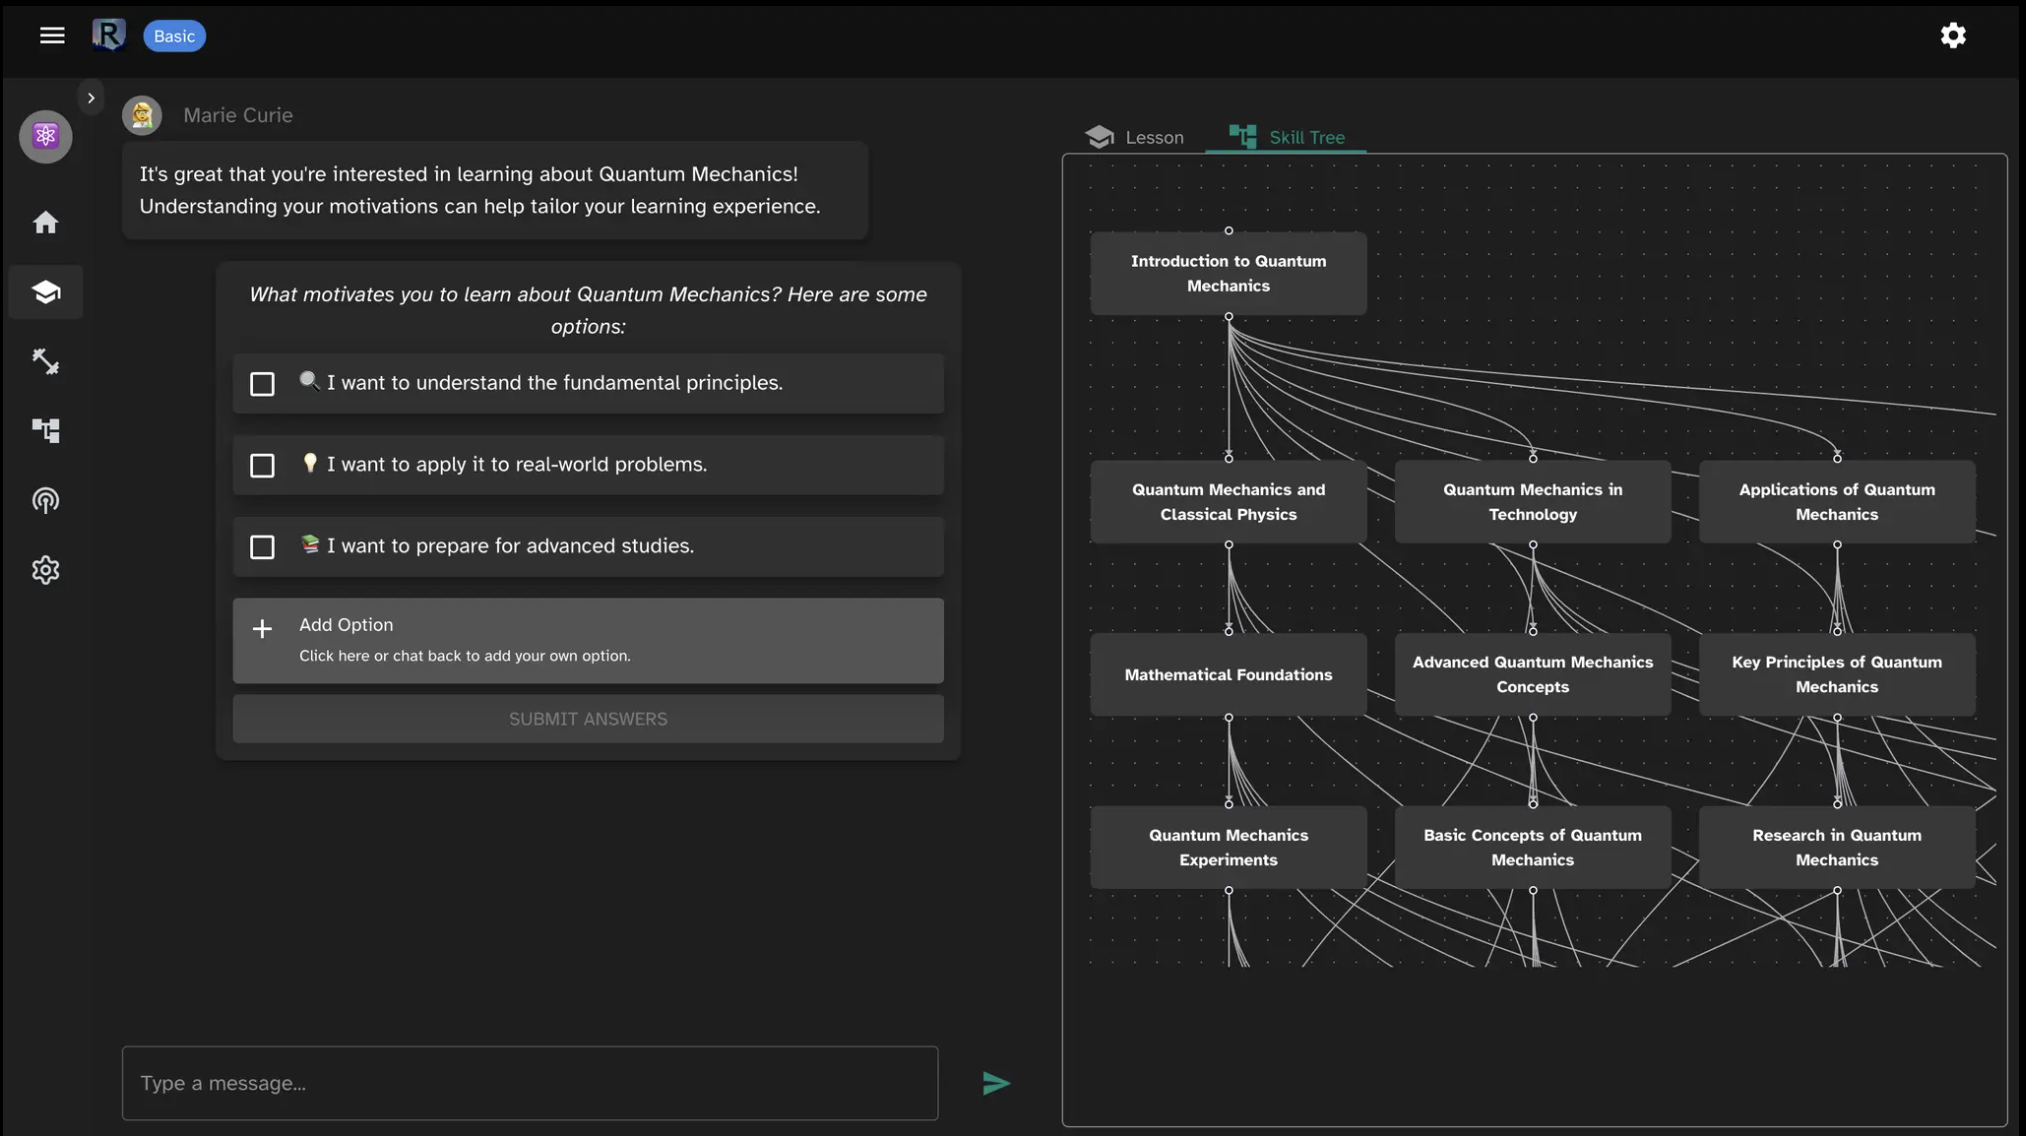Check 'understand the fundamental principles' option

tap(262, 384)
